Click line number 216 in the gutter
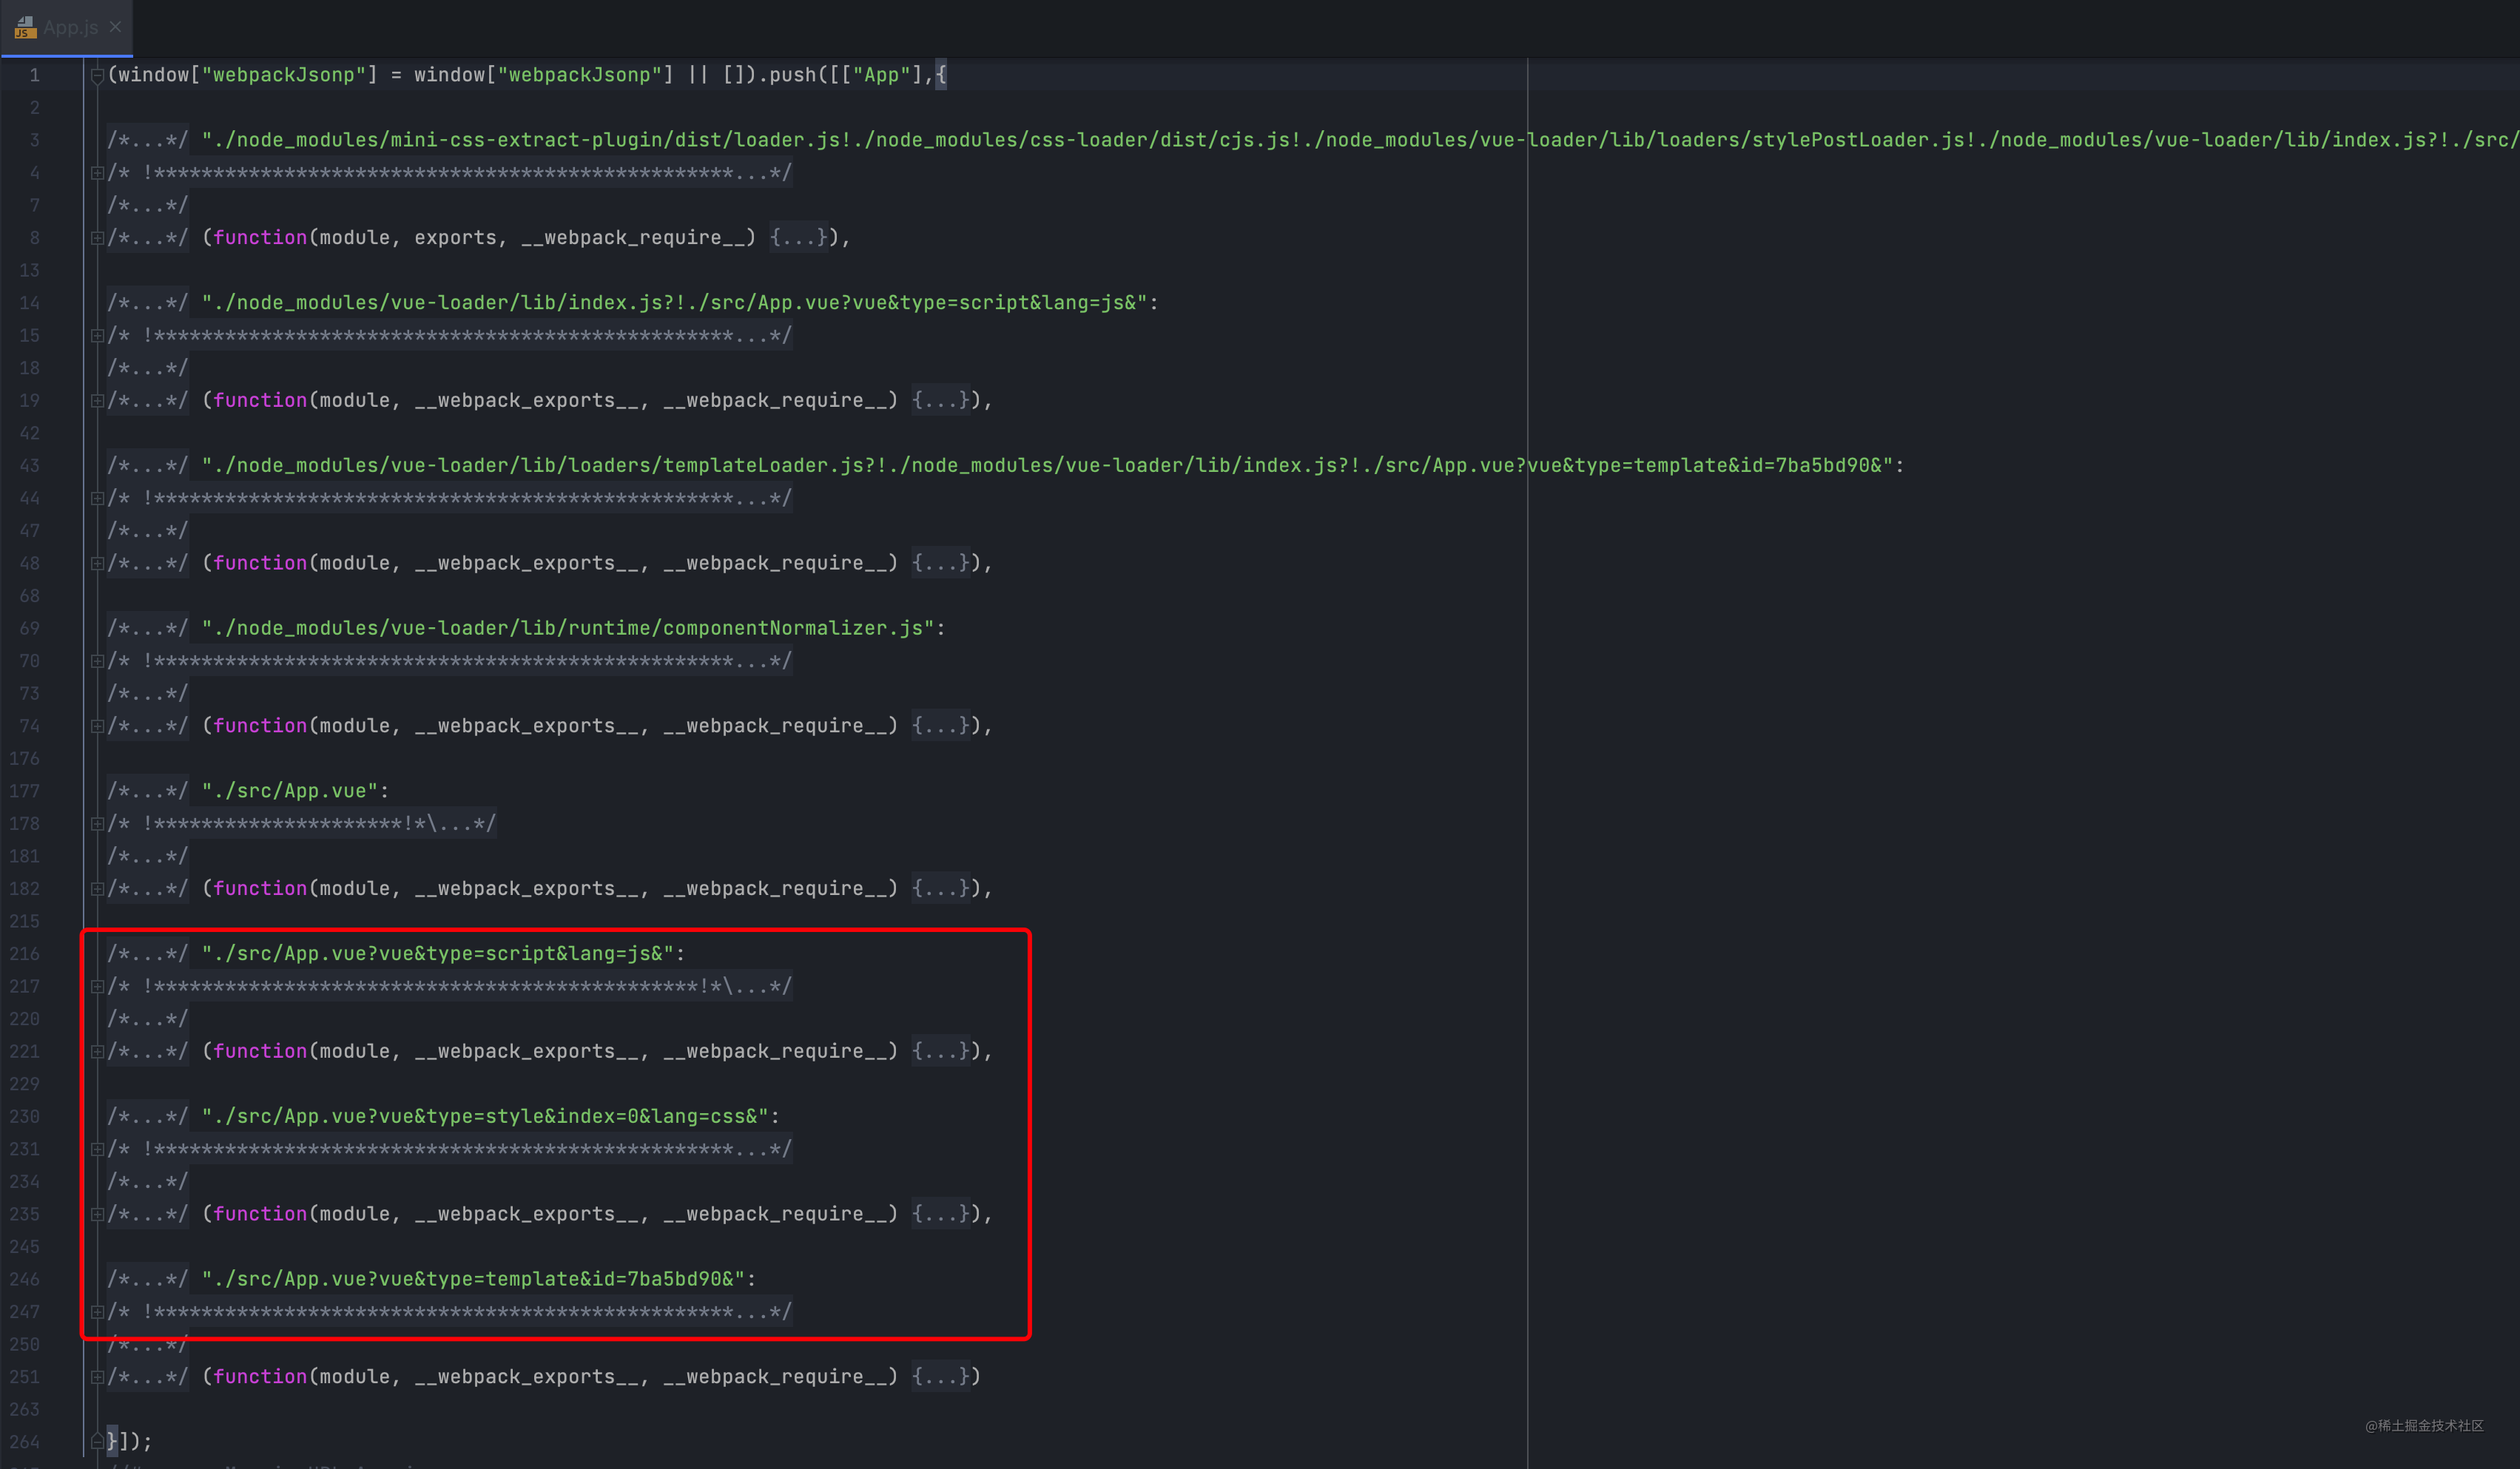This screenshot has width=2520, height=1469. [x=25, y=954]
